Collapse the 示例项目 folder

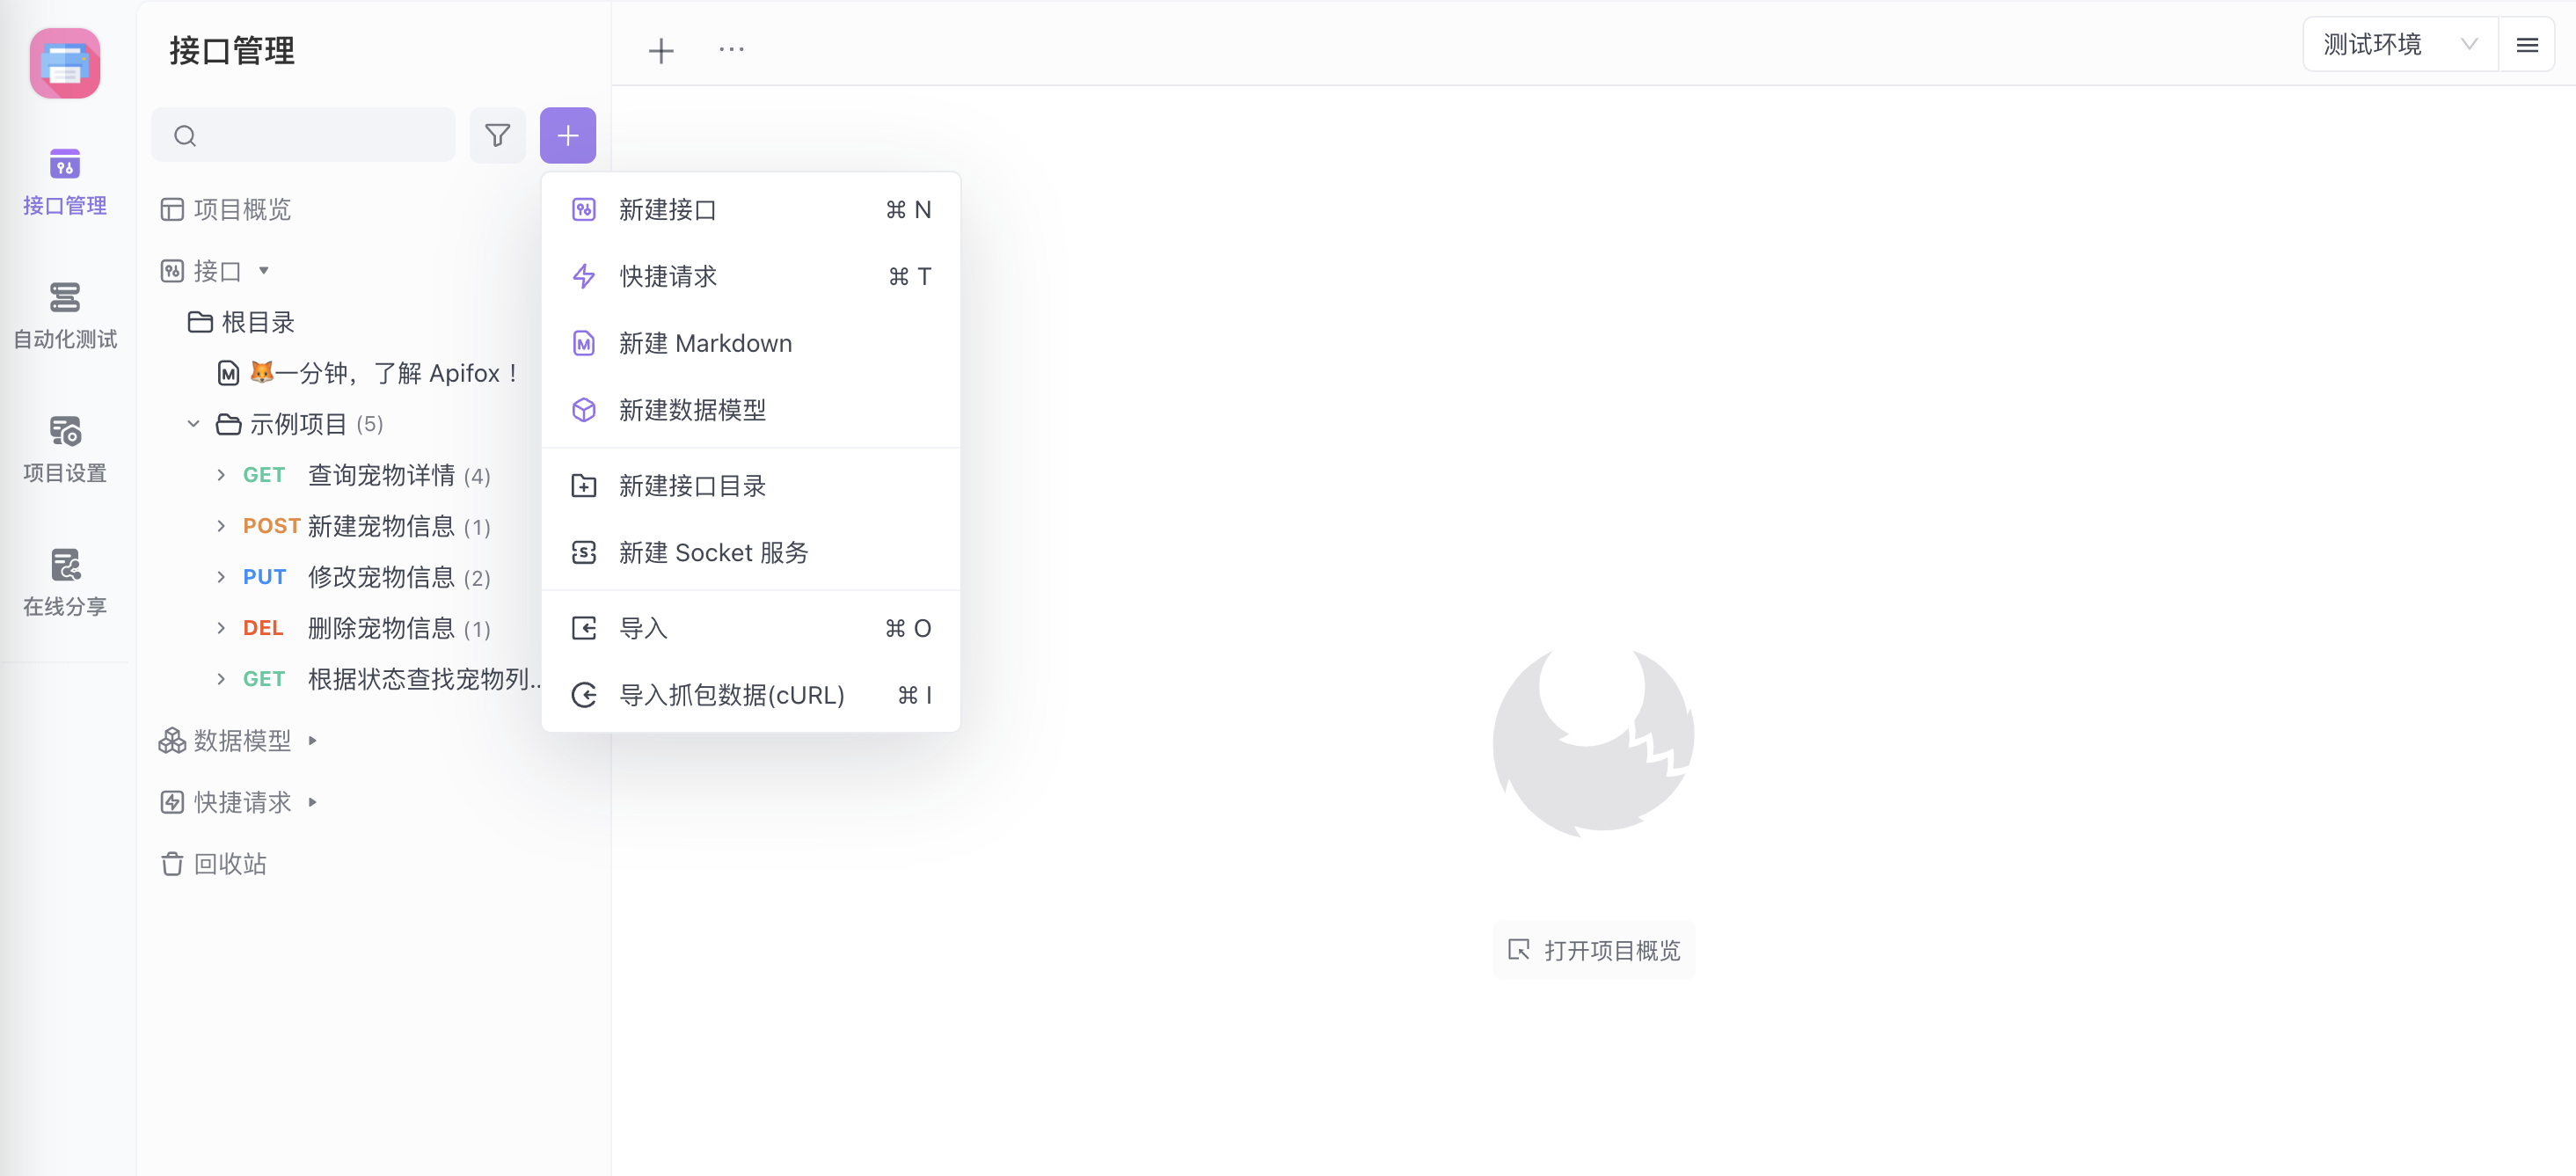click(x=193, y=423)
